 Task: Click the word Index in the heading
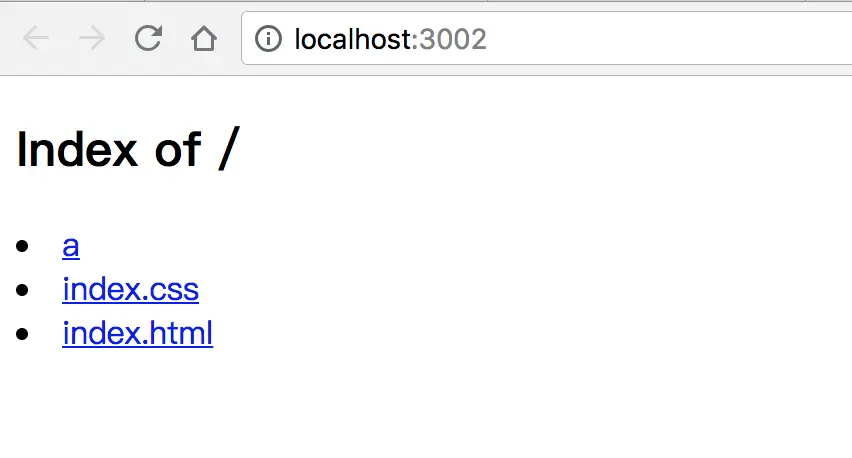(77, 149)
